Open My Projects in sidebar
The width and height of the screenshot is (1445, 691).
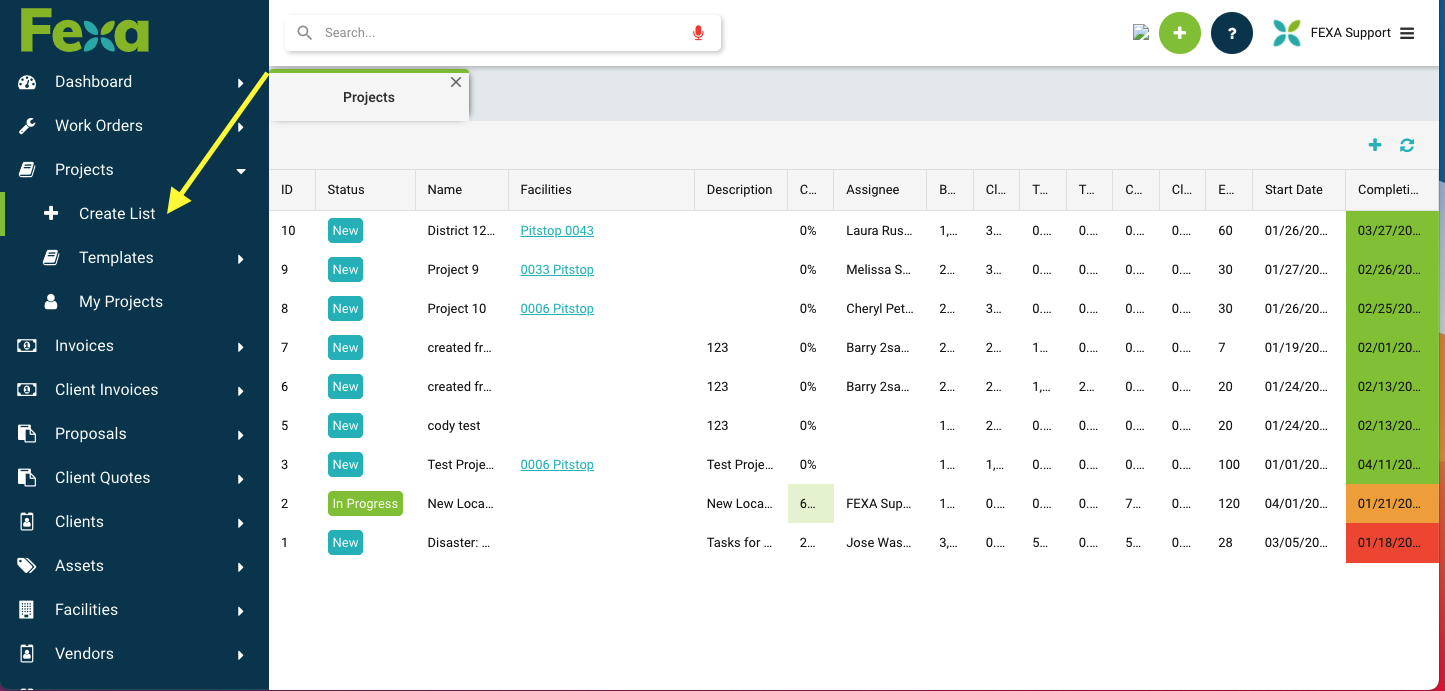[120, 302]
